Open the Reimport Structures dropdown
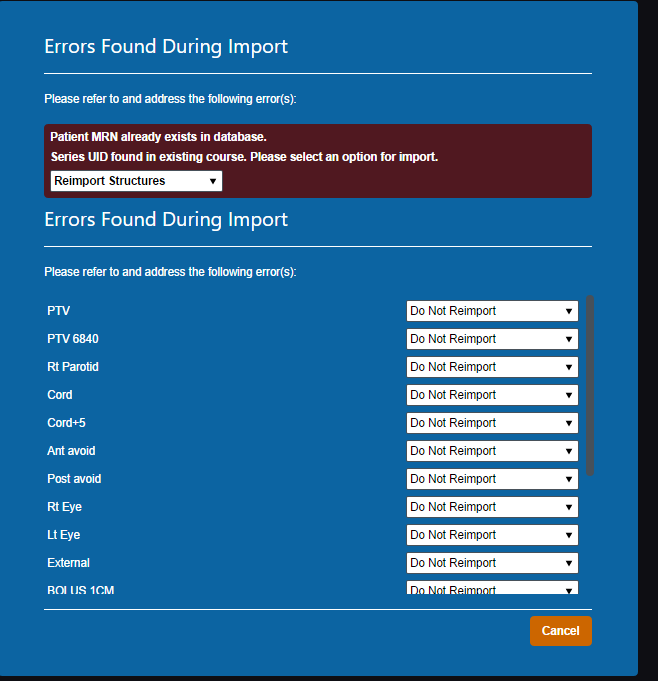 pyautogui.click(x=136, y=181)
